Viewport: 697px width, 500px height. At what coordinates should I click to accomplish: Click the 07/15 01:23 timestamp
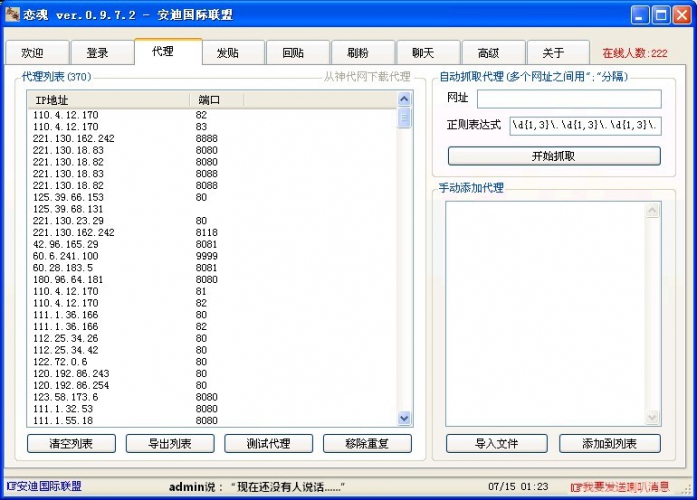click(518, 487)
